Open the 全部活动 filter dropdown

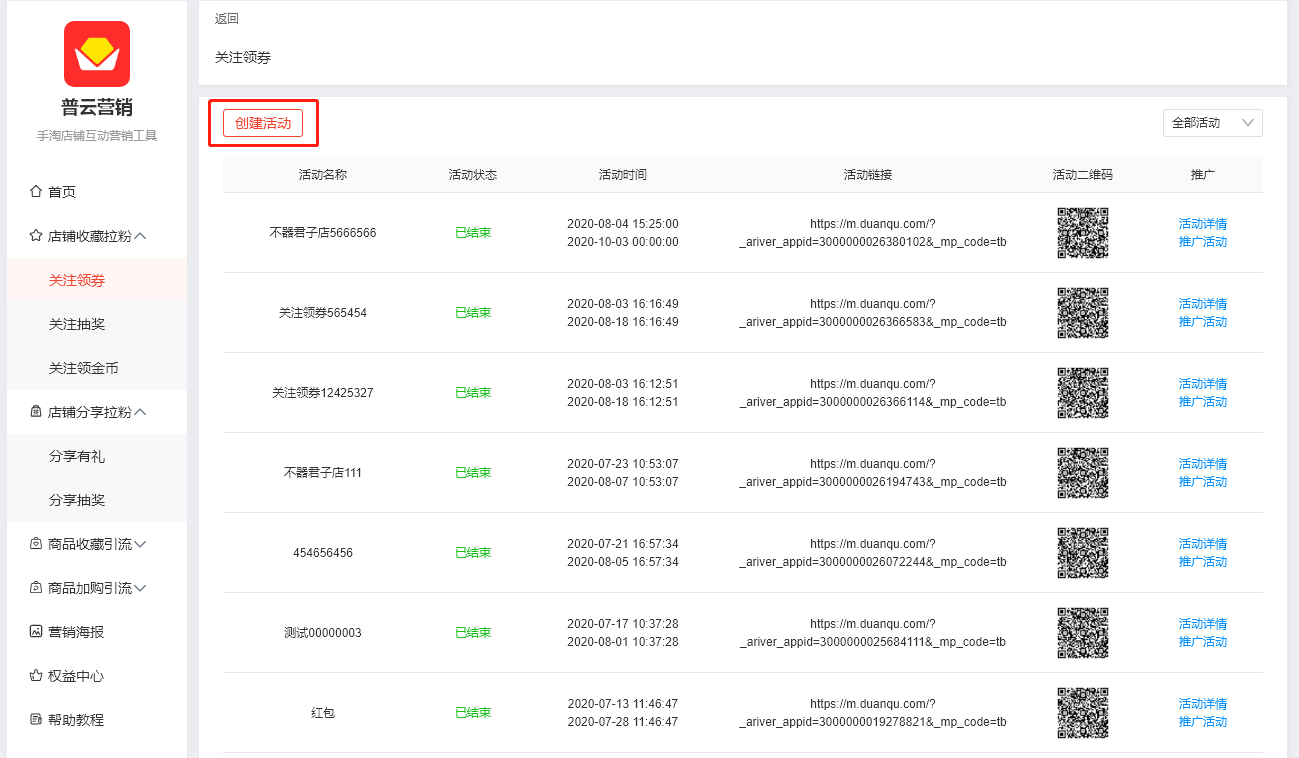(1213, 123)
